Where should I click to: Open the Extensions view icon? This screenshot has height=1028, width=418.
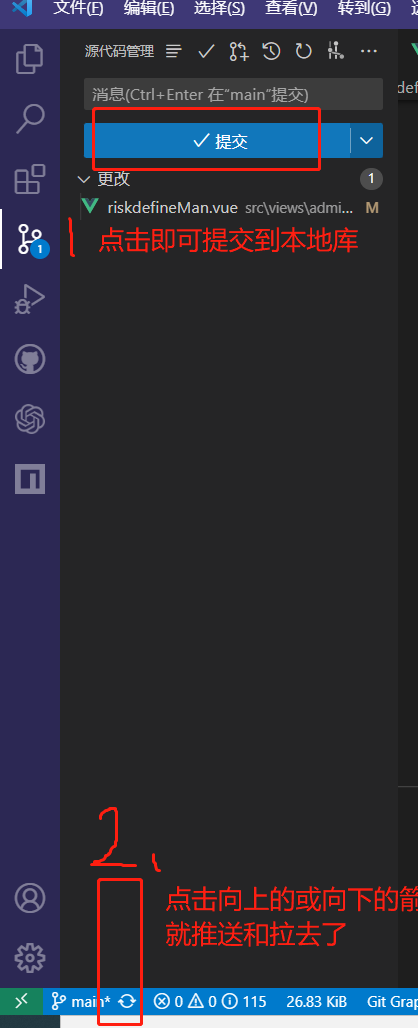click(29, 179)
